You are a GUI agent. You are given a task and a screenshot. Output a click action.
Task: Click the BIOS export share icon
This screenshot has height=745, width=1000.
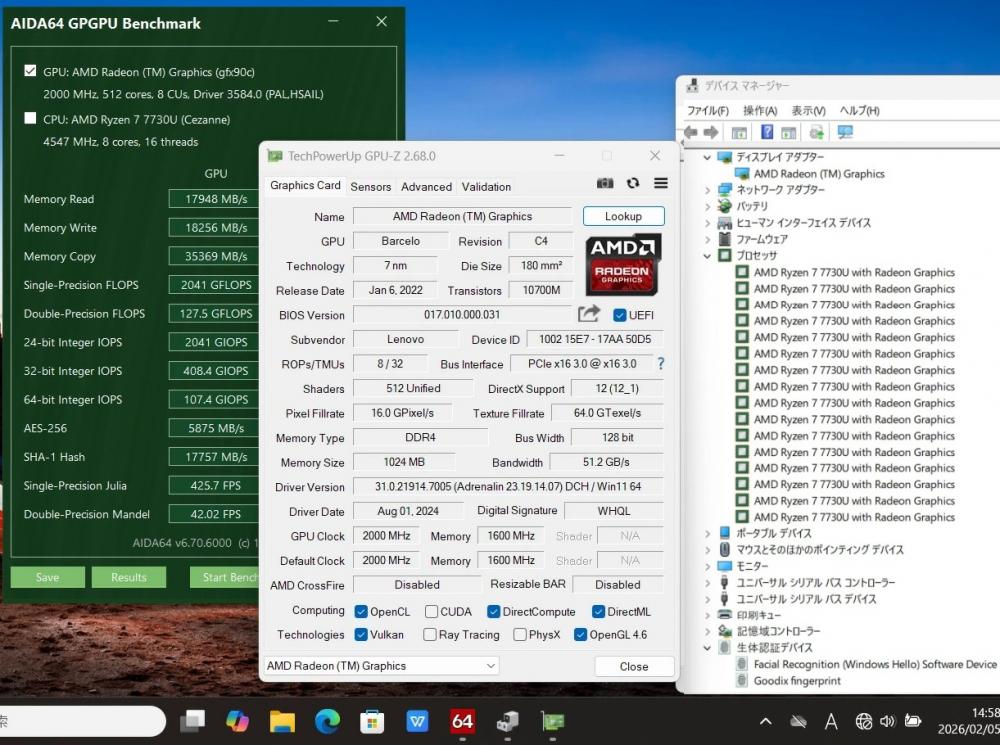coord(589,314)
